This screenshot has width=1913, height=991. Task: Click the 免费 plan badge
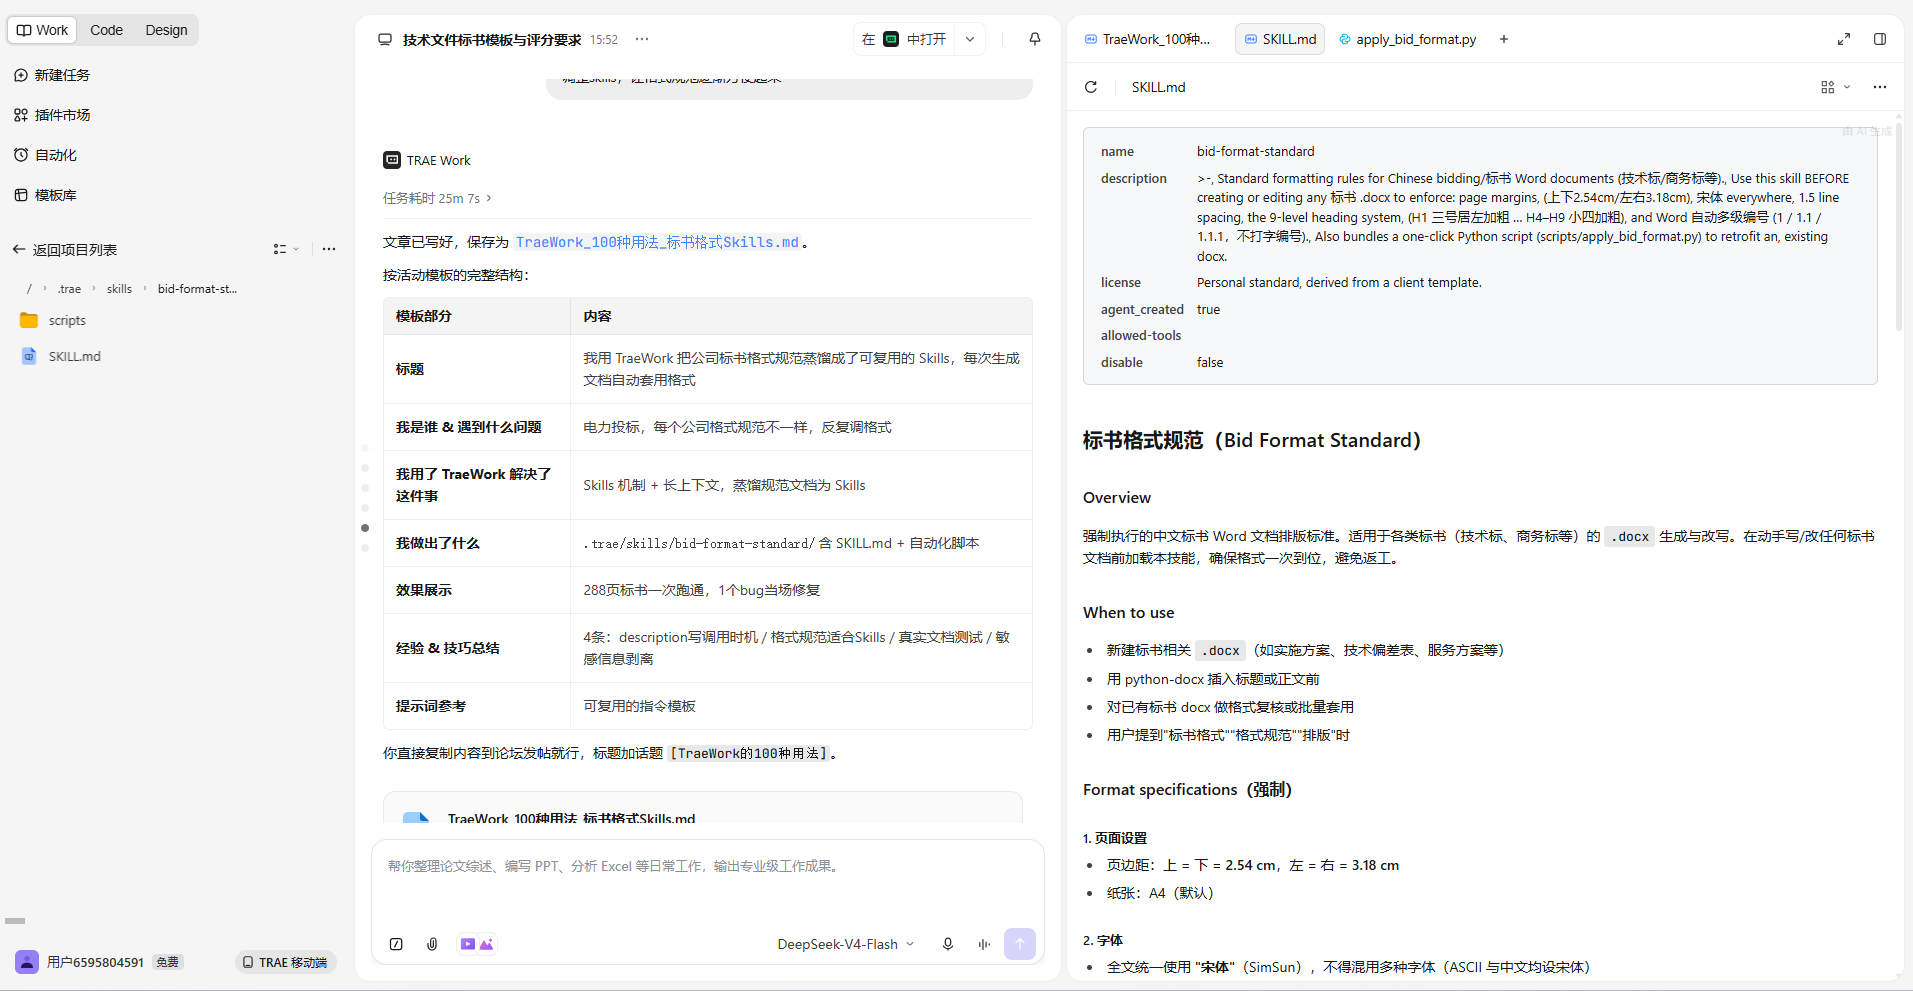pyautogui.click(x=168, y=962)
